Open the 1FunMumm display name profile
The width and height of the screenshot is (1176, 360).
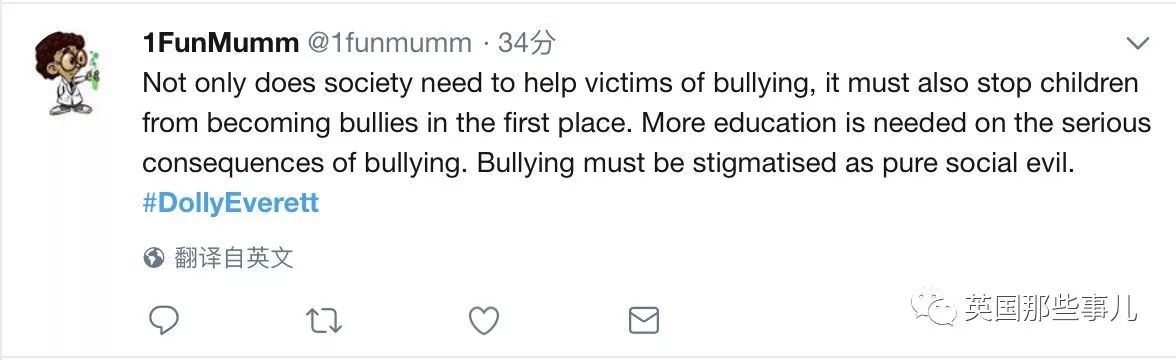(x=220, y=44)
